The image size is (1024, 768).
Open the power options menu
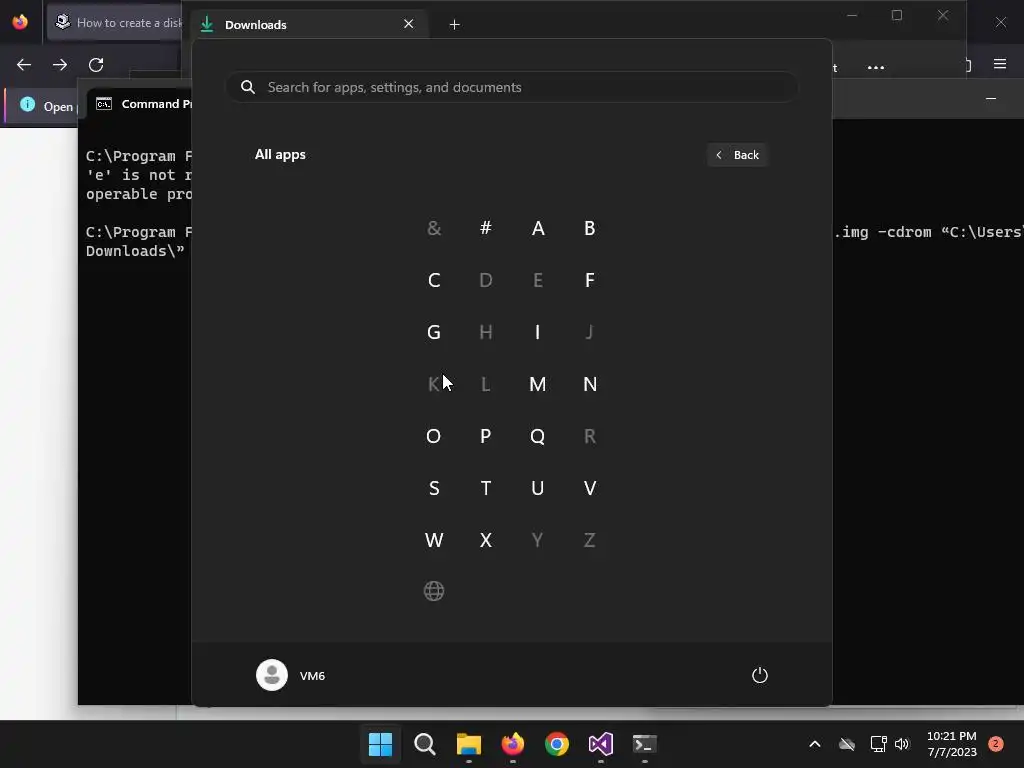coord(760,675)
